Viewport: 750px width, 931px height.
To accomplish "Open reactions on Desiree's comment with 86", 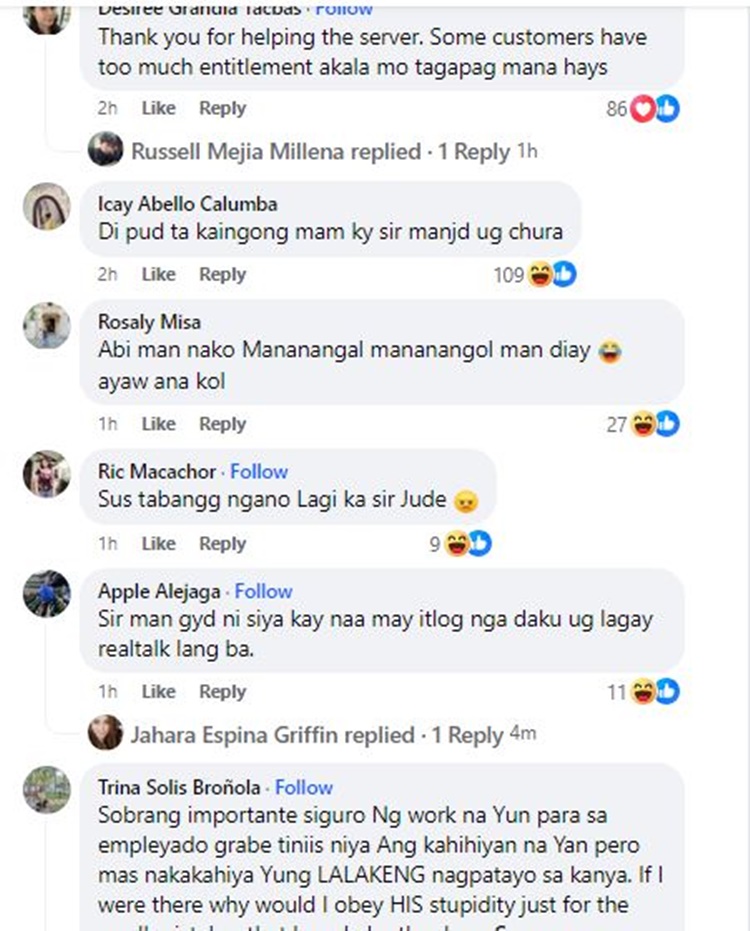I will [643, 109].
